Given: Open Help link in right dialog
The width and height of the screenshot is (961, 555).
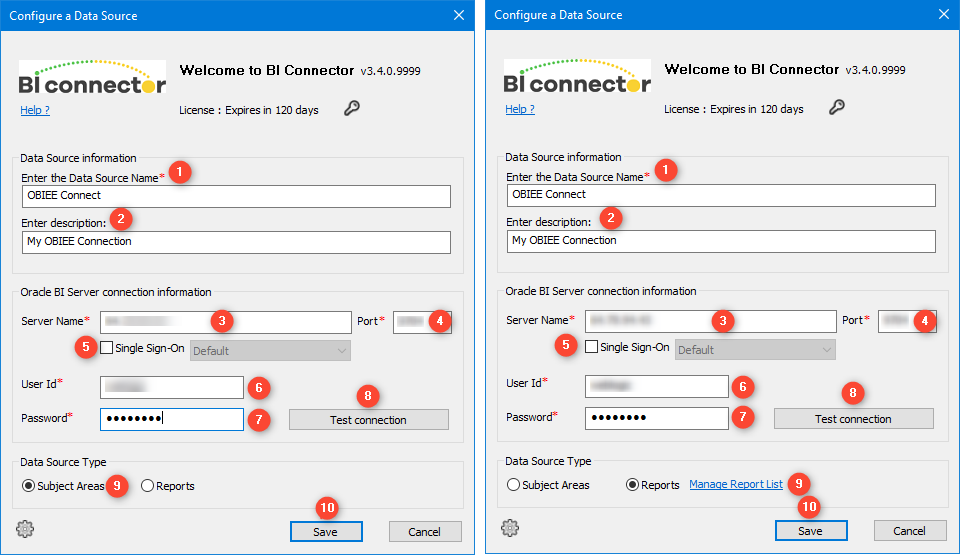Looking at the screenshot, I should (520, 109).
